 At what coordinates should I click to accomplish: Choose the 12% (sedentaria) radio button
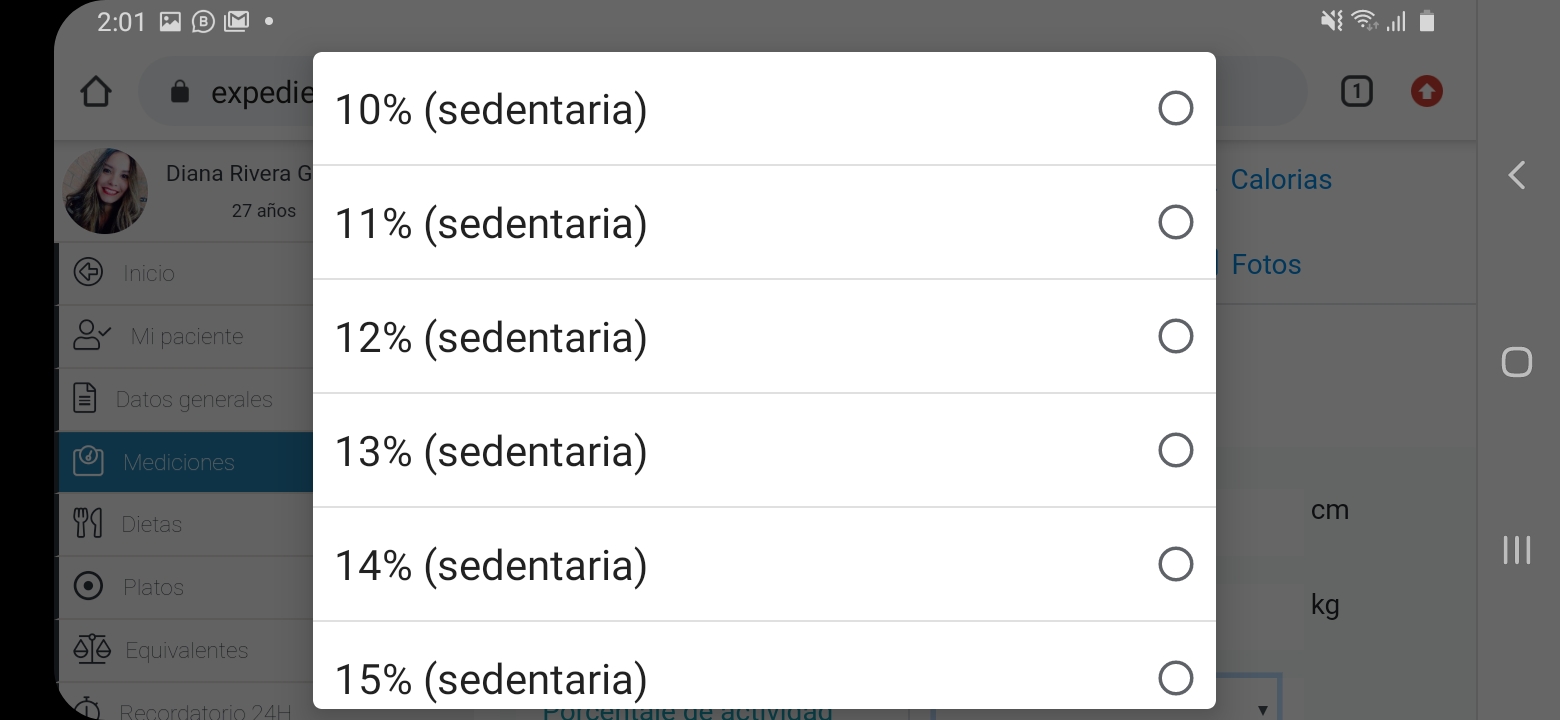(x=1176, y=336)
